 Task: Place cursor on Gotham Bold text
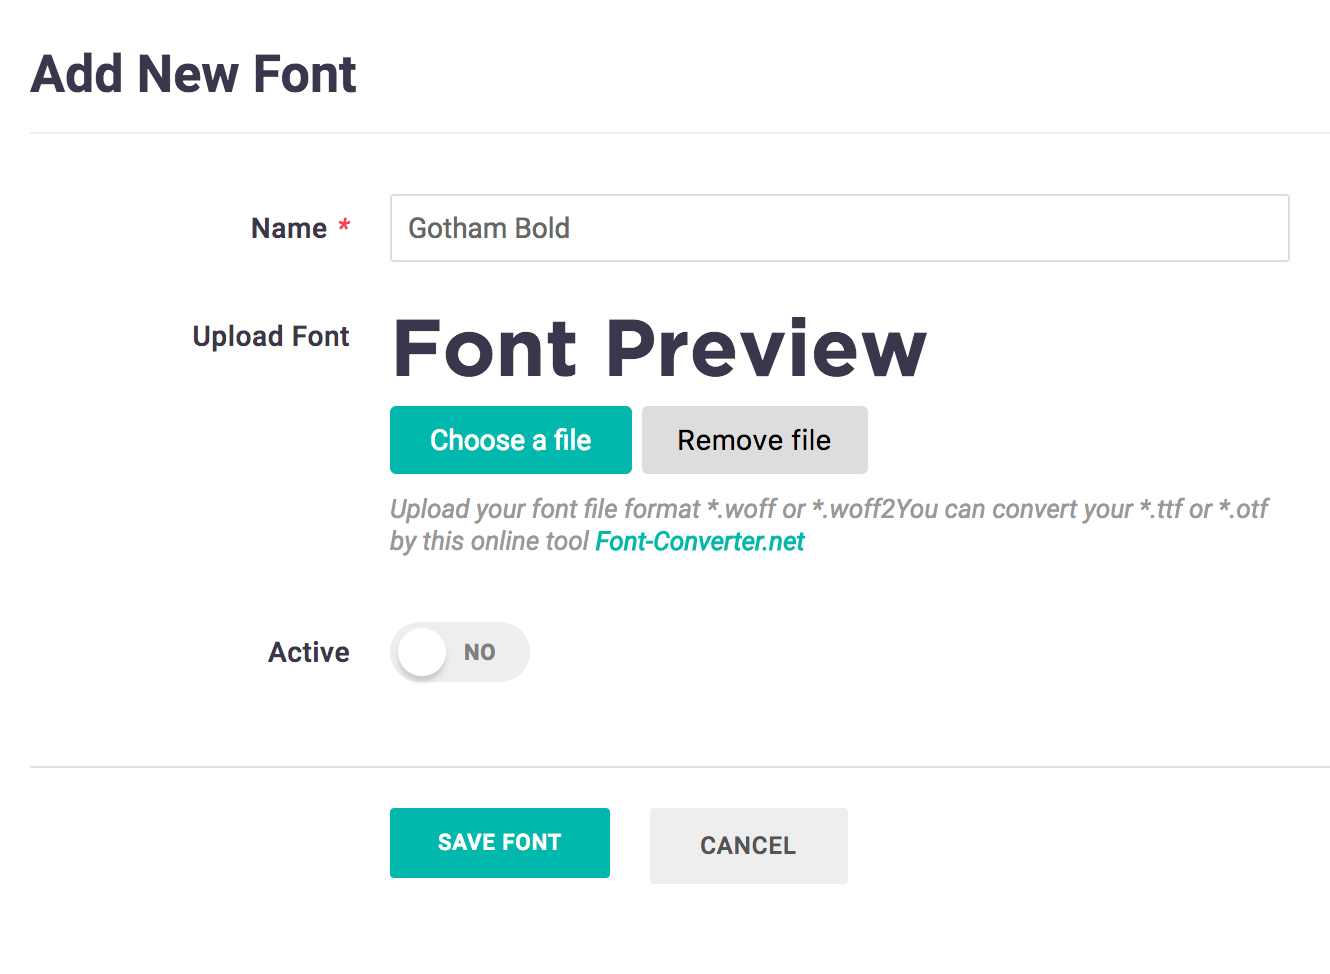click(x=489, y=229)
